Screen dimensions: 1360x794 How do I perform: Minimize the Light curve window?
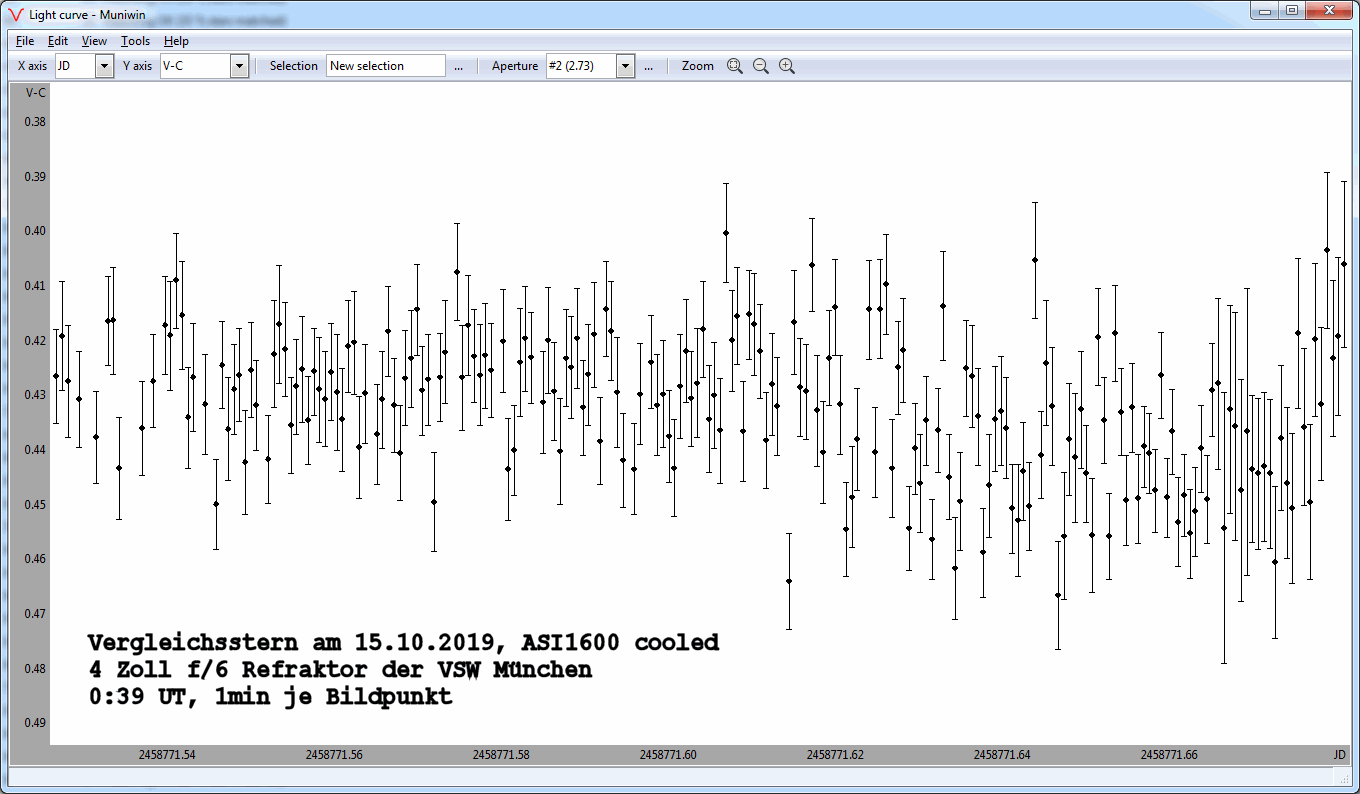[1266, 10]
